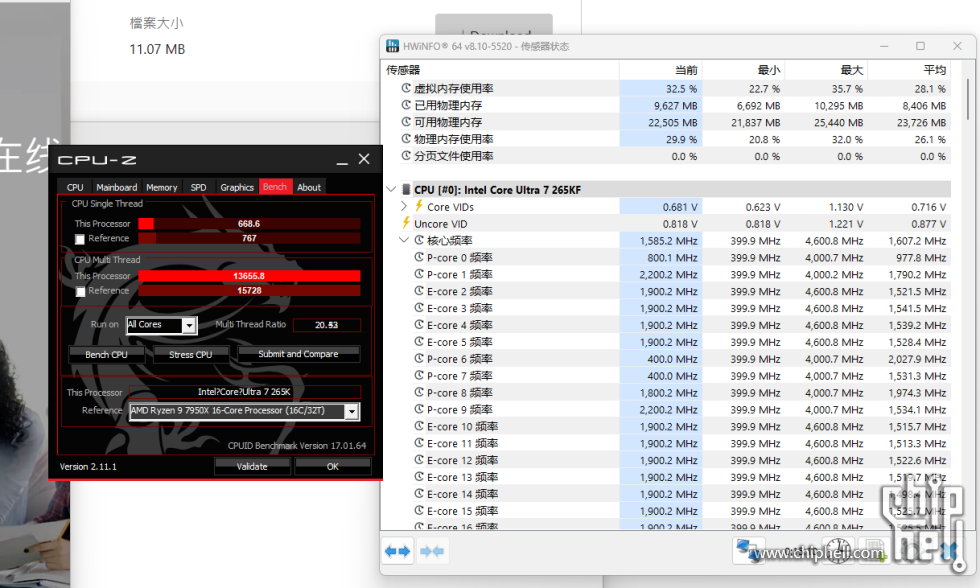Click the clock icon for P-core 0 频率
980x588 pixels.
click(x=419, y=257)
